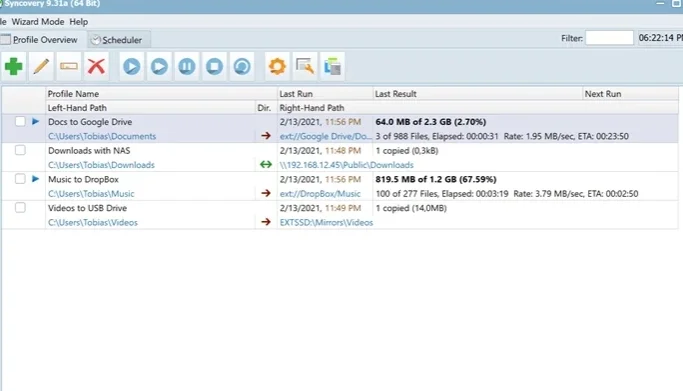Open program settings gear icon

click(x=277, y=67)
